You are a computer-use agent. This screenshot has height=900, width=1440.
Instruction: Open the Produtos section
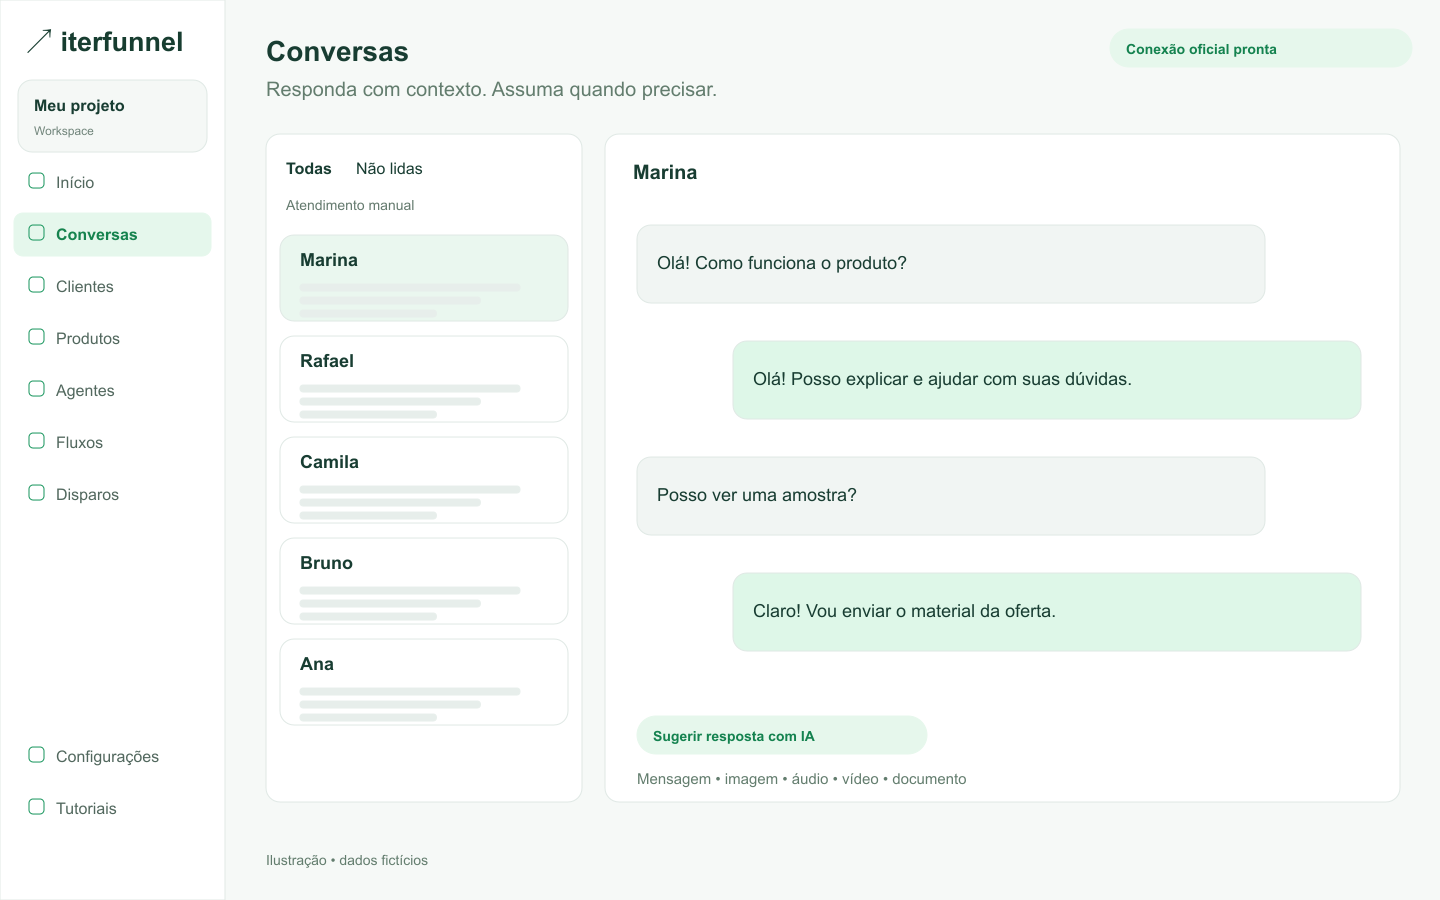click(x=112, y=338)
